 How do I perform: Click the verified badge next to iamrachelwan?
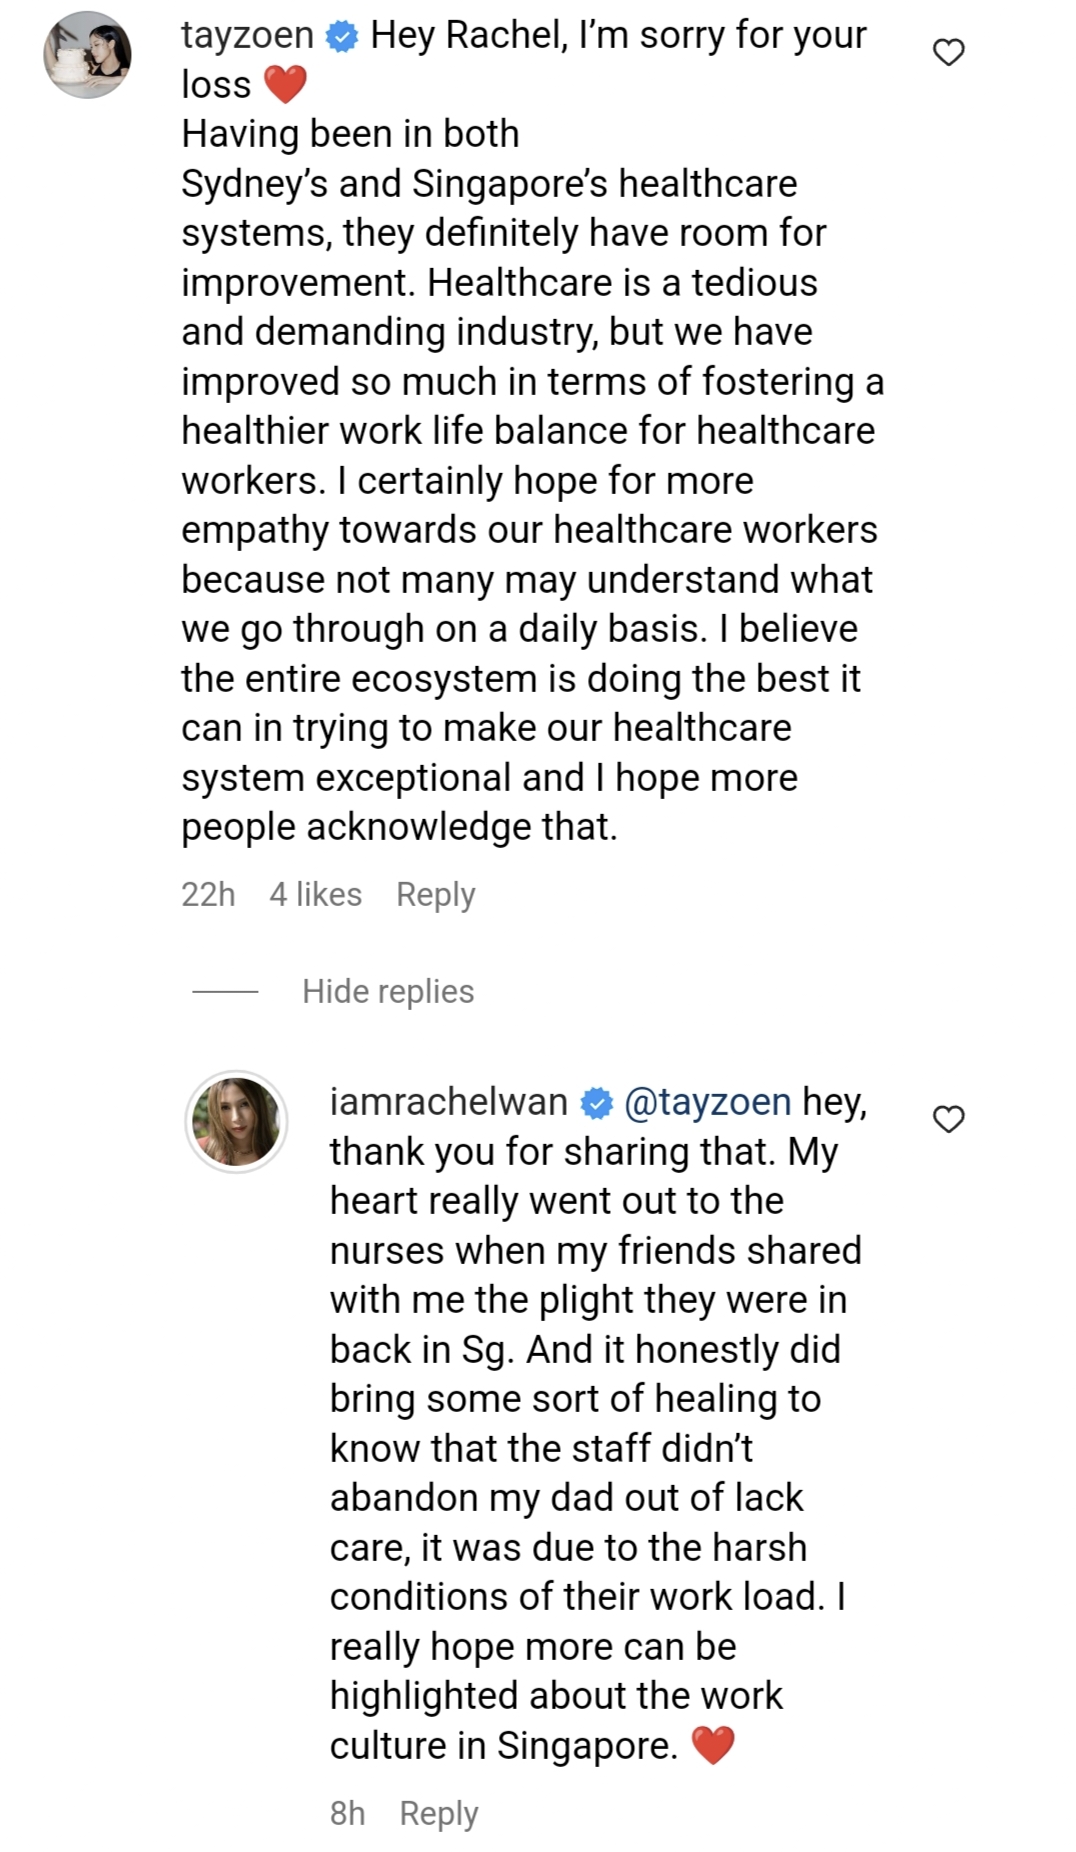pyautogui.click(x=597, y=1104)
